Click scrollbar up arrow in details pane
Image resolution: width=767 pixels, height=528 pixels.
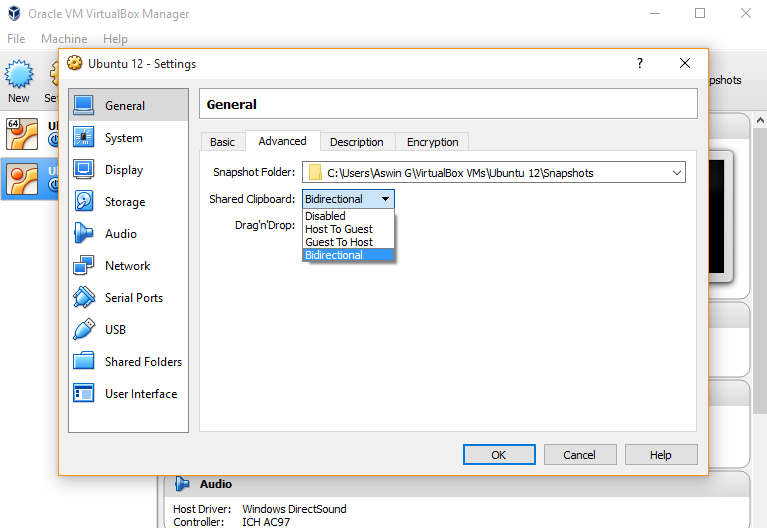click(x=760, y=120)
